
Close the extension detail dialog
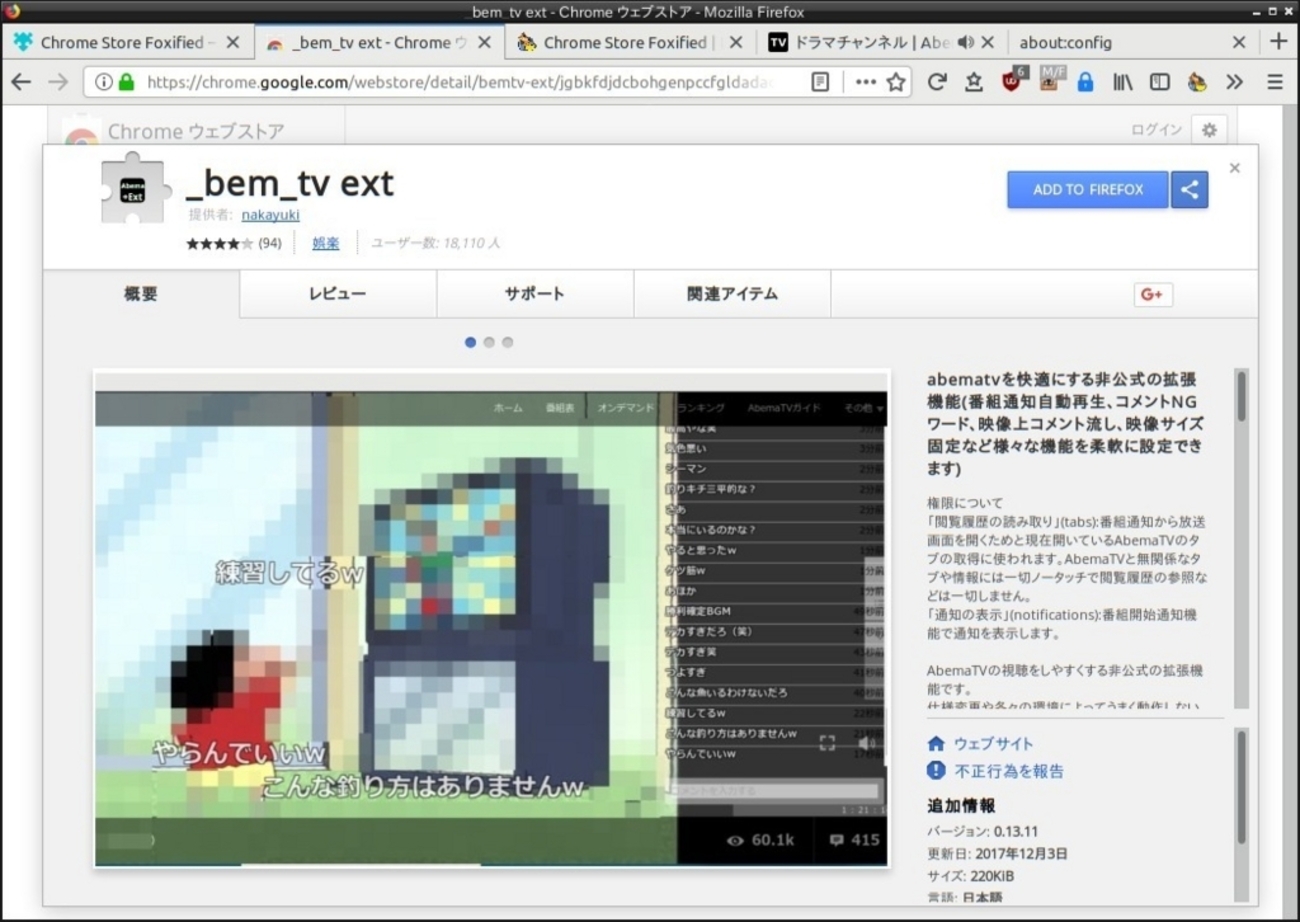[1234, 168]
